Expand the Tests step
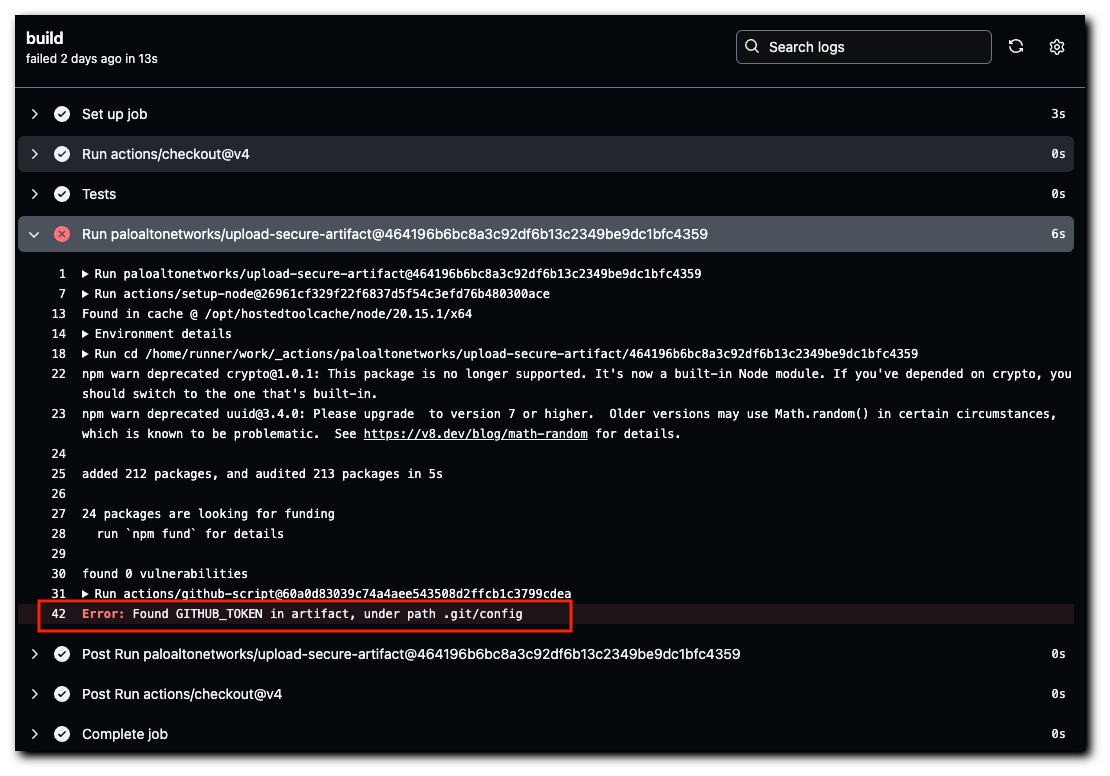The height and width of the screenshot is (776, 1110). 35,194
